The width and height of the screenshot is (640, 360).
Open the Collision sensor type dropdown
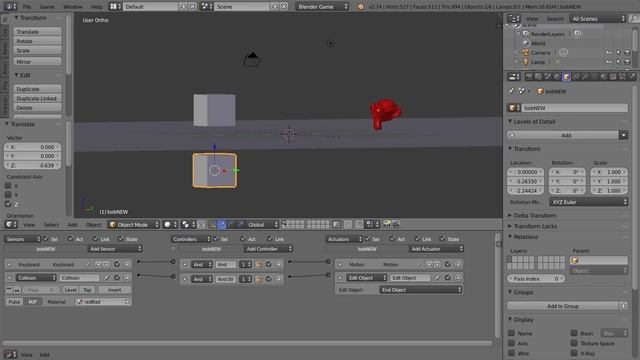tap(36, 278)
